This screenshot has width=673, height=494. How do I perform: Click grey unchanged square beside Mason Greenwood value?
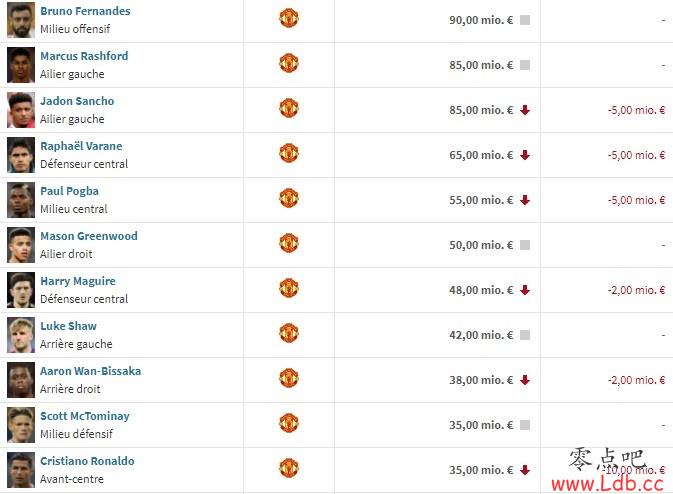[x=525, y=245]
